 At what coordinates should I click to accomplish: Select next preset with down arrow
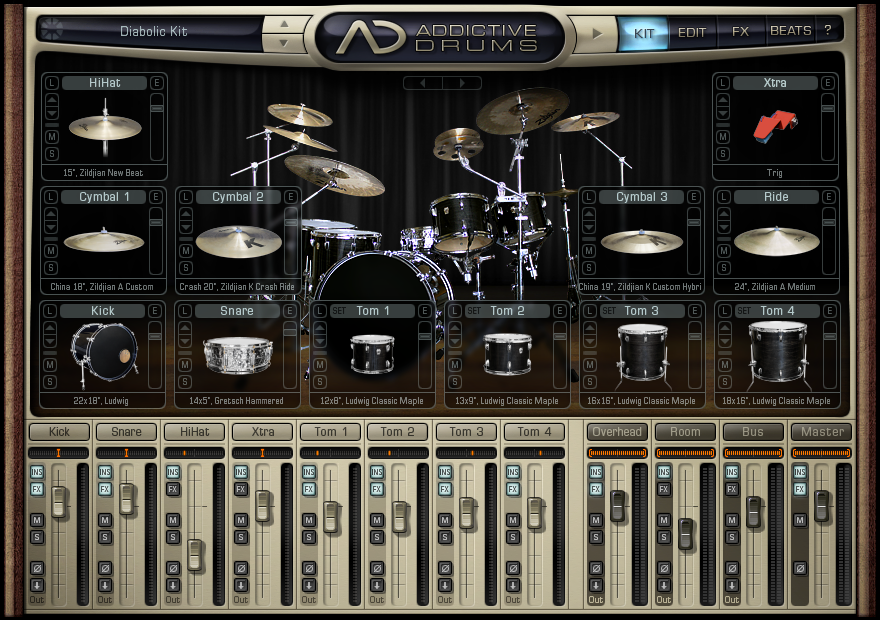[x=285, y=43]
